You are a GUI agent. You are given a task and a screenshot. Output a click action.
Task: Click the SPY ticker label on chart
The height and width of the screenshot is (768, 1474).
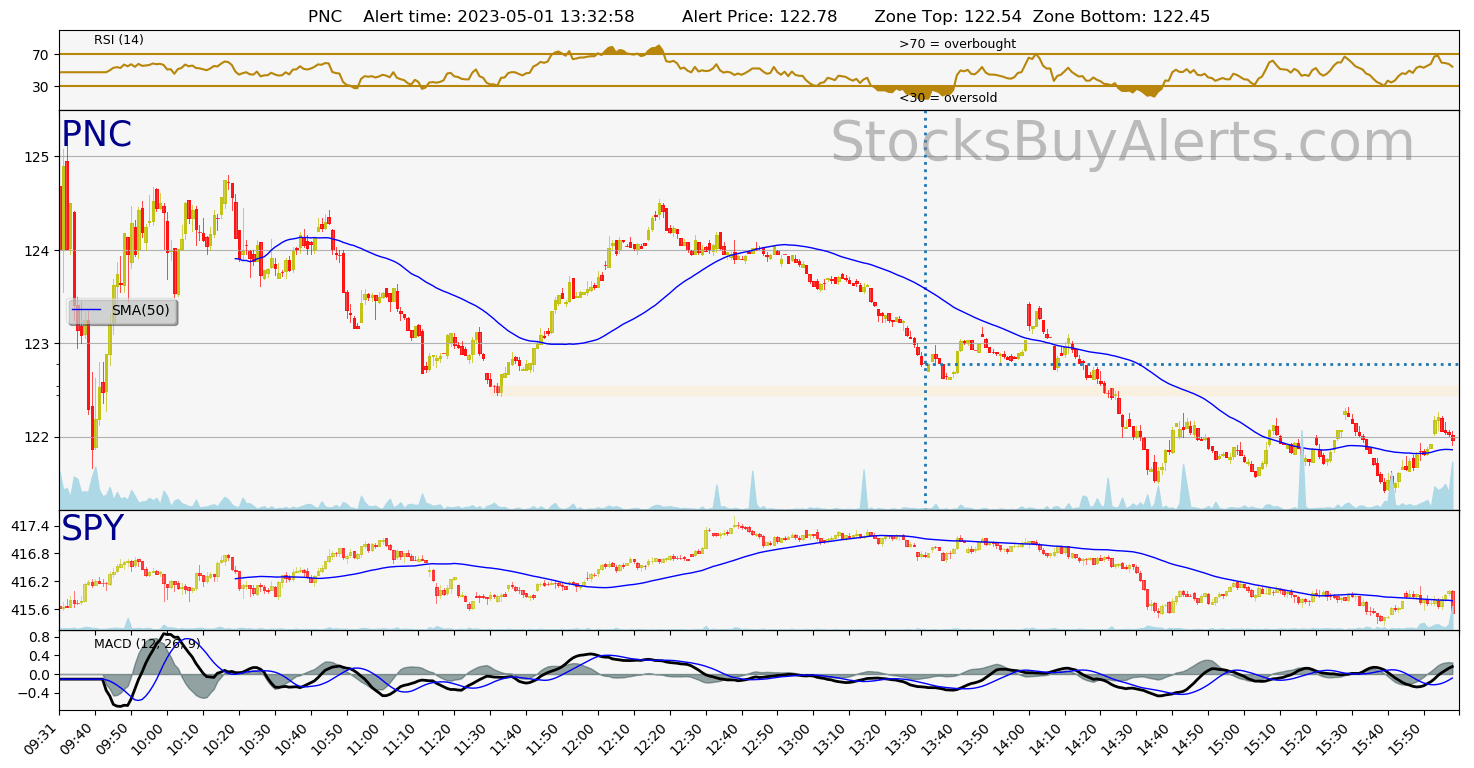92,529
